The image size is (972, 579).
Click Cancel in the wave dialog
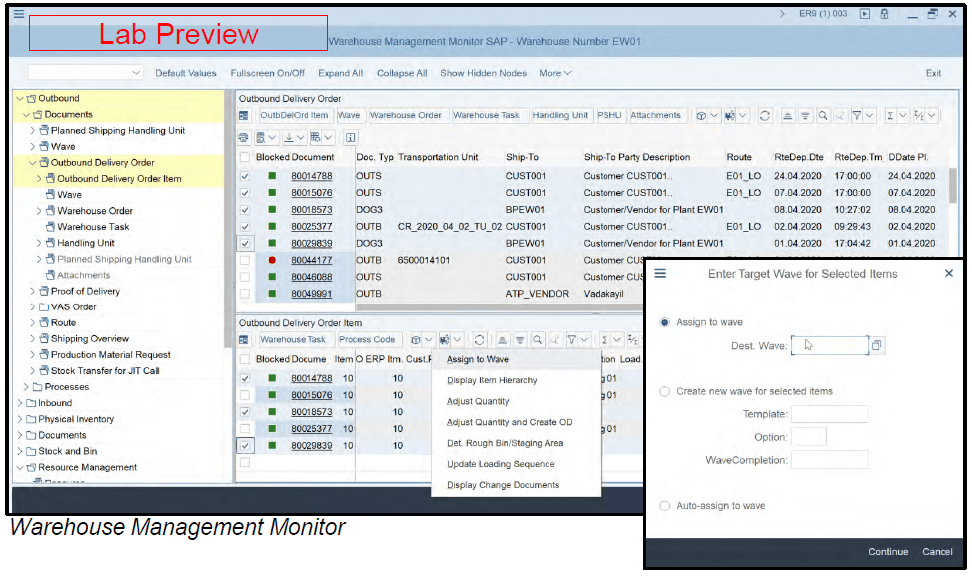coord(937,552)
